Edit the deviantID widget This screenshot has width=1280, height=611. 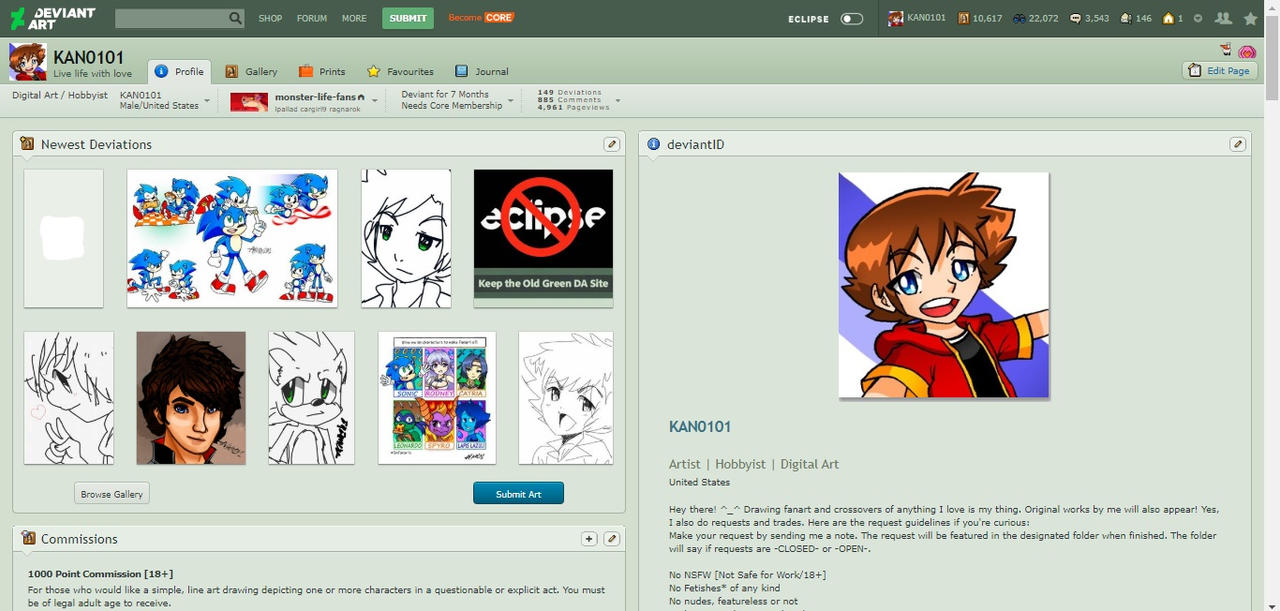[x=1238, y=144]
